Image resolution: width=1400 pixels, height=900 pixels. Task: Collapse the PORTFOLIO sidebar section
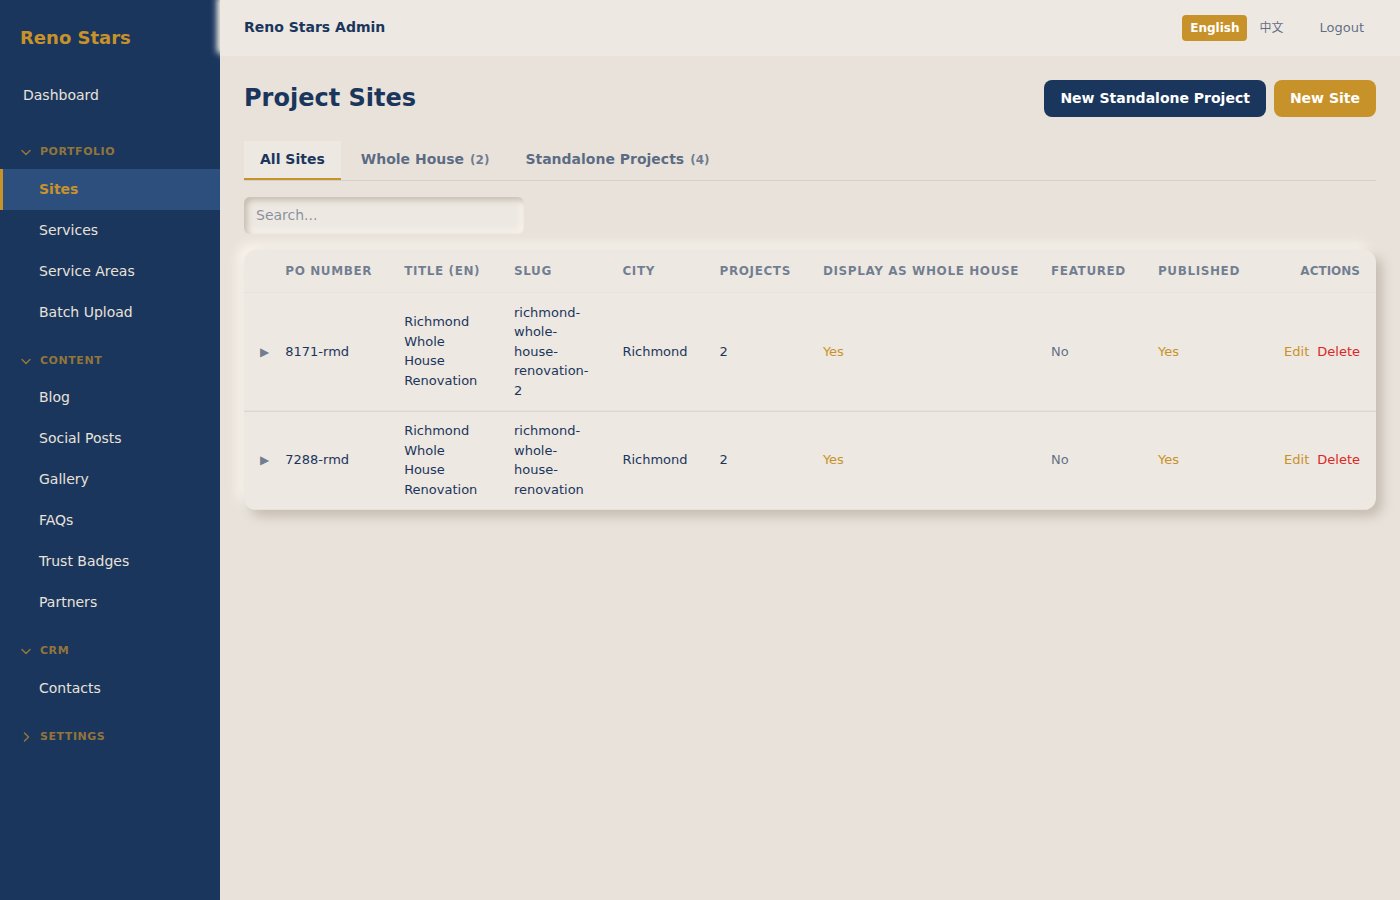72,151
